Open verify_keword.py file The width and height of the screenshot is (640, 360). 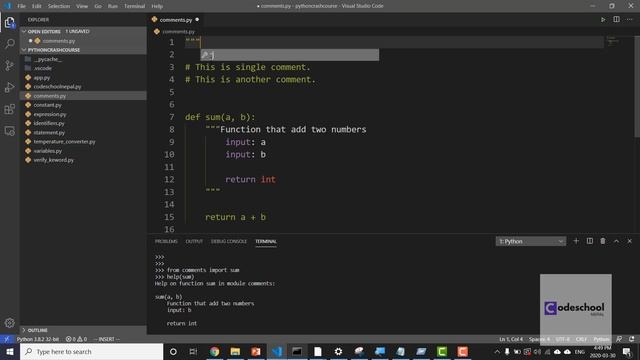coord(53,160)
